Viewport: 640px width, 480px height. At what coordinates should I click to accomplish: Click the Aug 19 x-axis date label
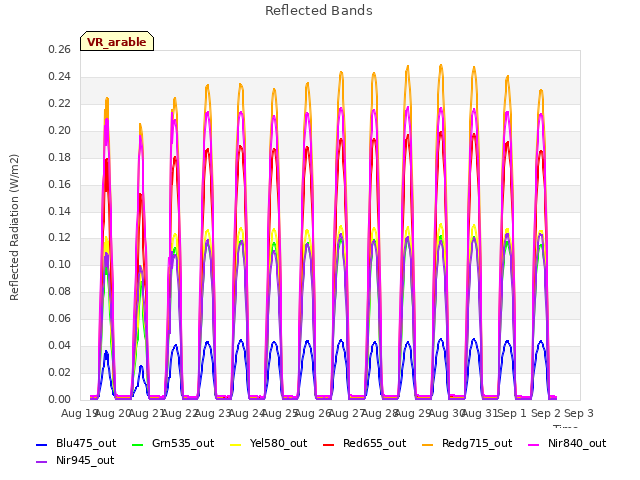[x=79, y=413]
